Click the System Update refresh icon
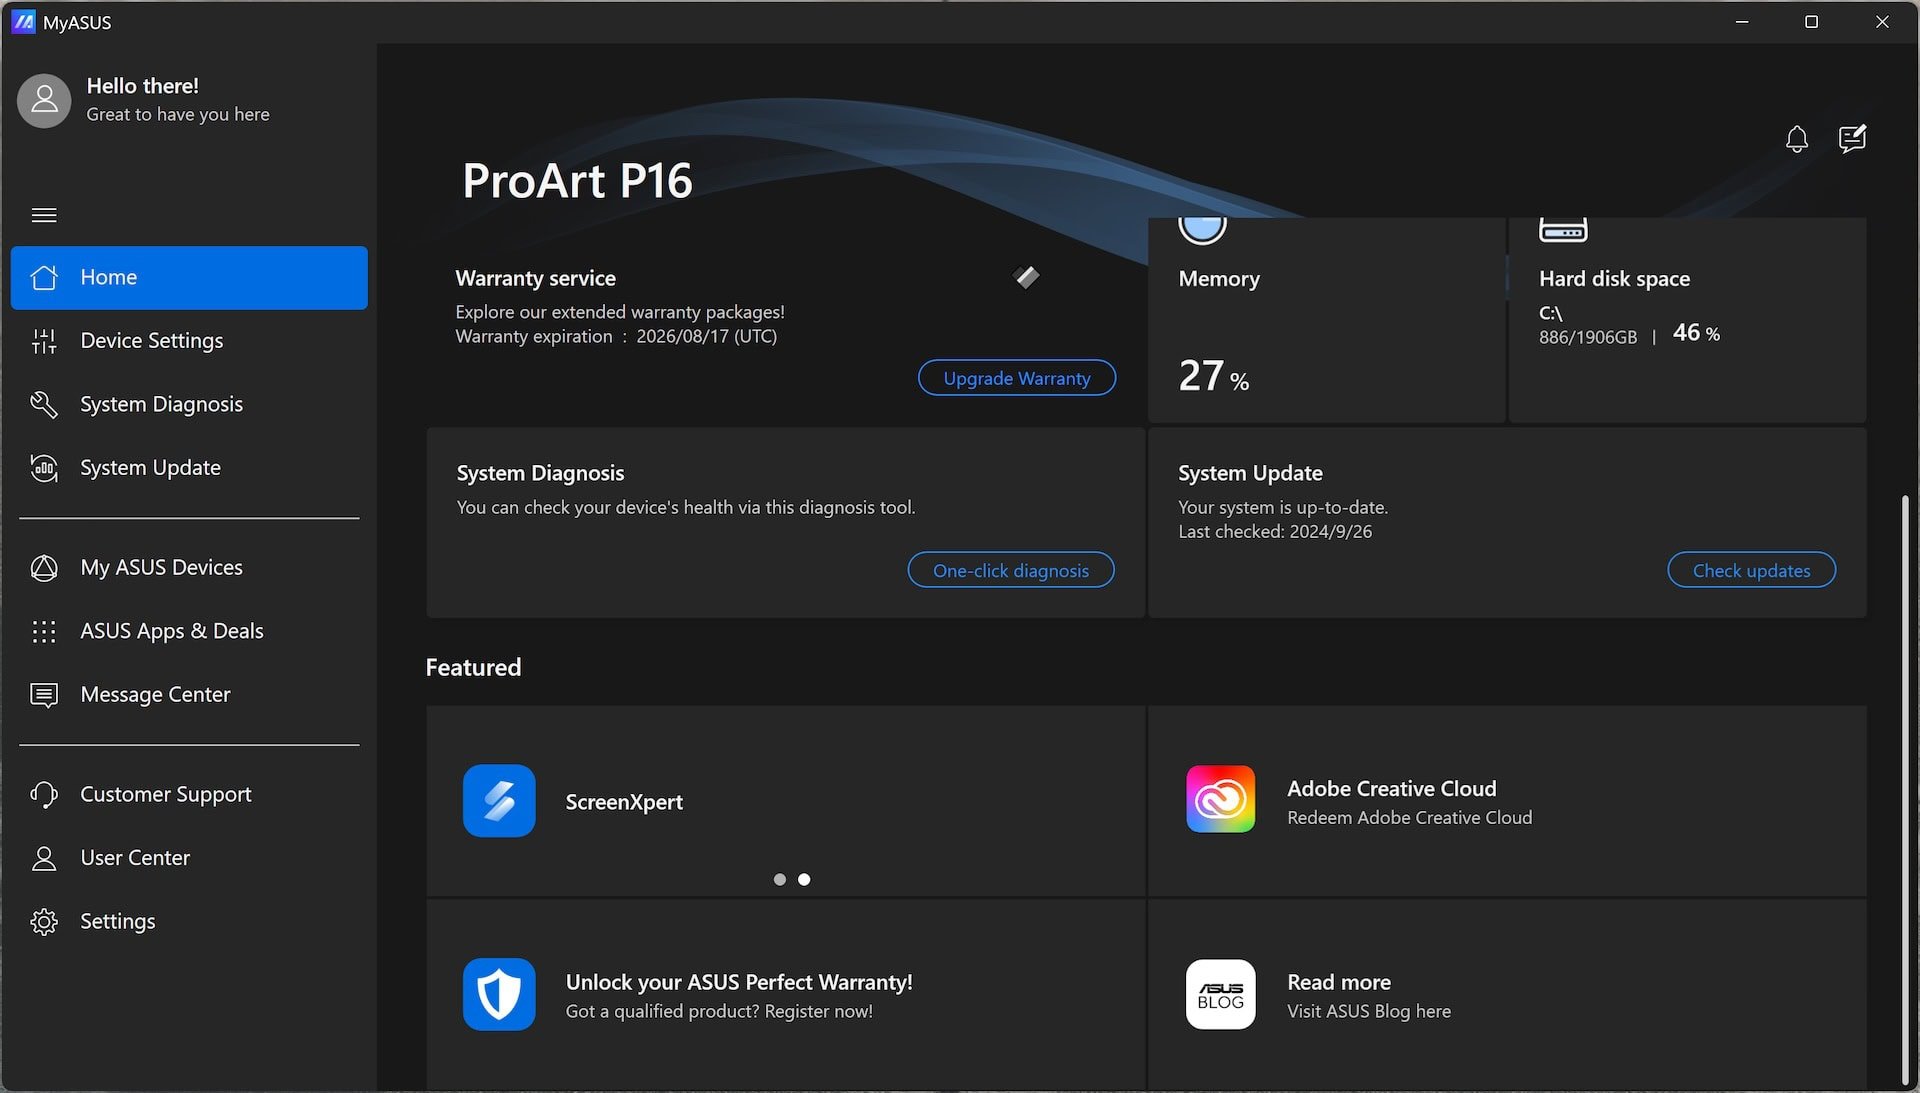Viewport: 1920px width, 1093px height. click(x=44, y=468)
